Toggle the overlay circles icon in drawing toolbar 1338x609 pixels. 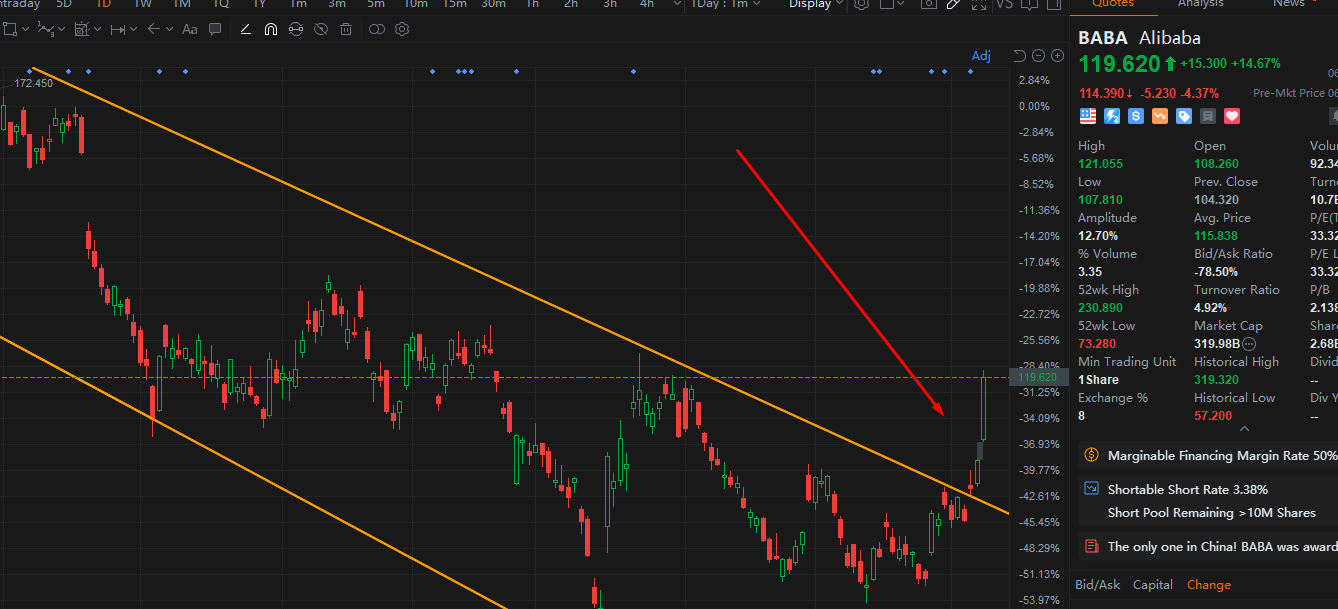pyautogui.click(x=377, y=29)
